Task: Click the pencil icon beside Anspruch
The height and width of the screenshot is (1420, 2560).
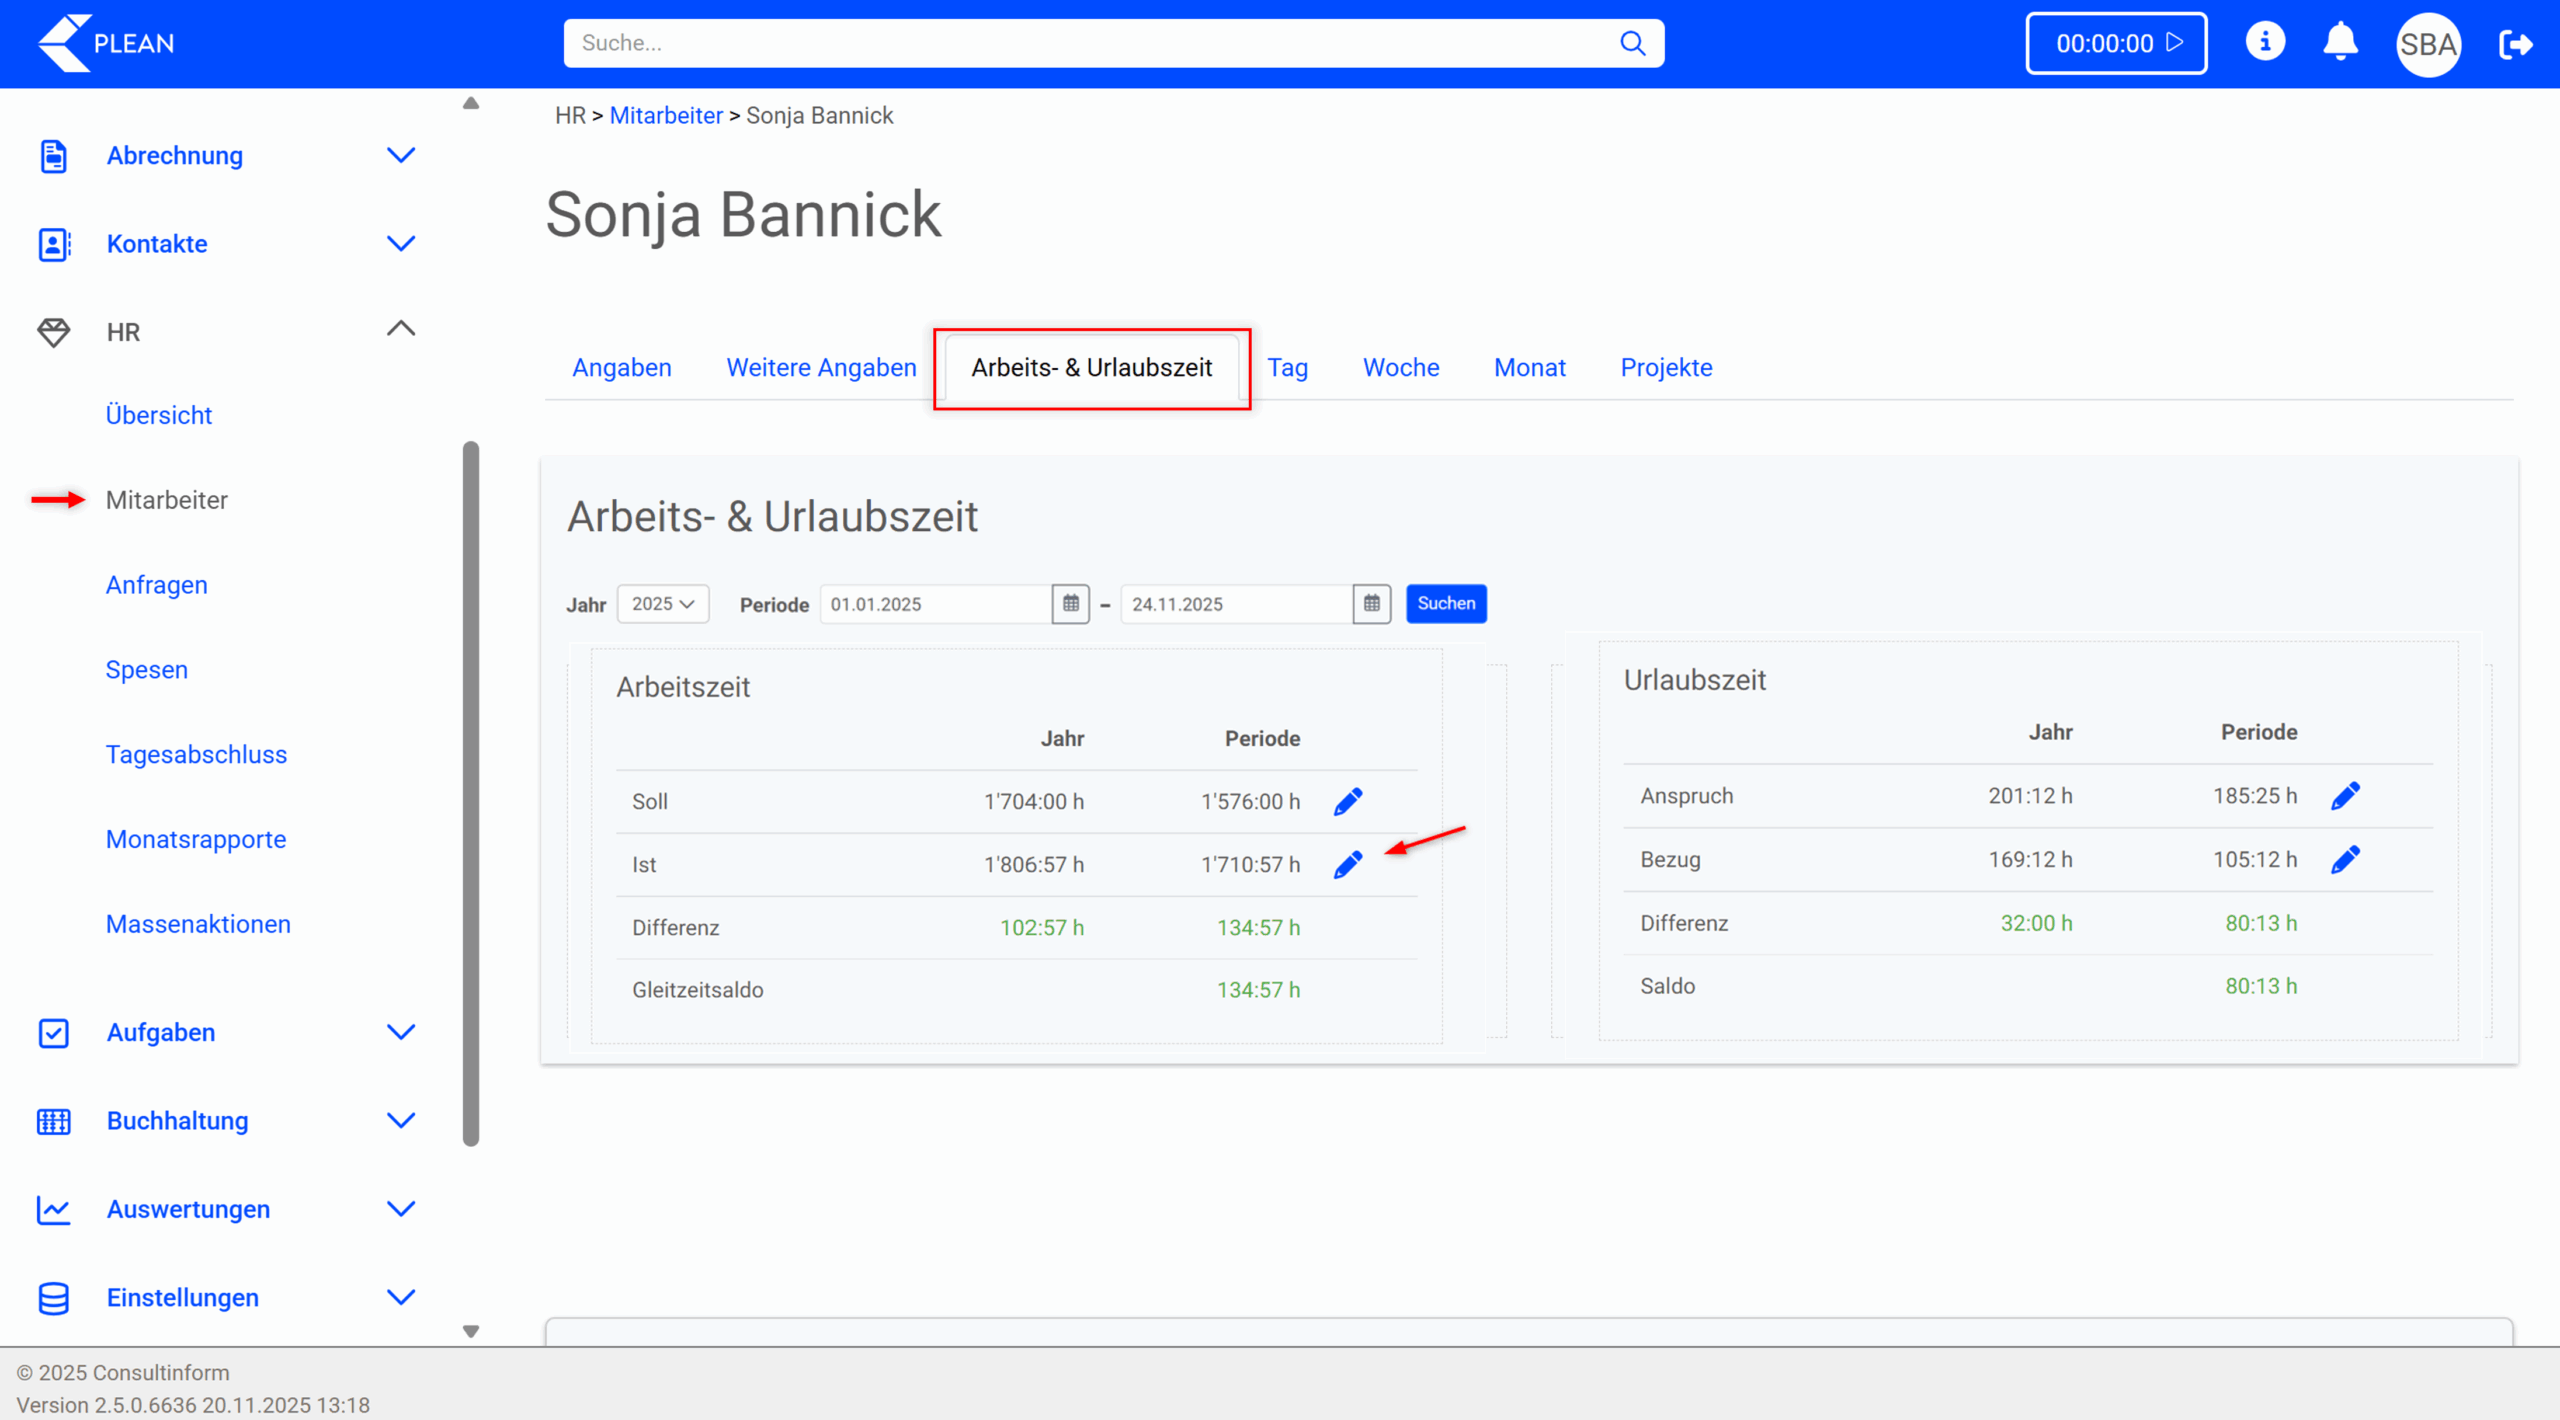Action: click(2345, 796)
